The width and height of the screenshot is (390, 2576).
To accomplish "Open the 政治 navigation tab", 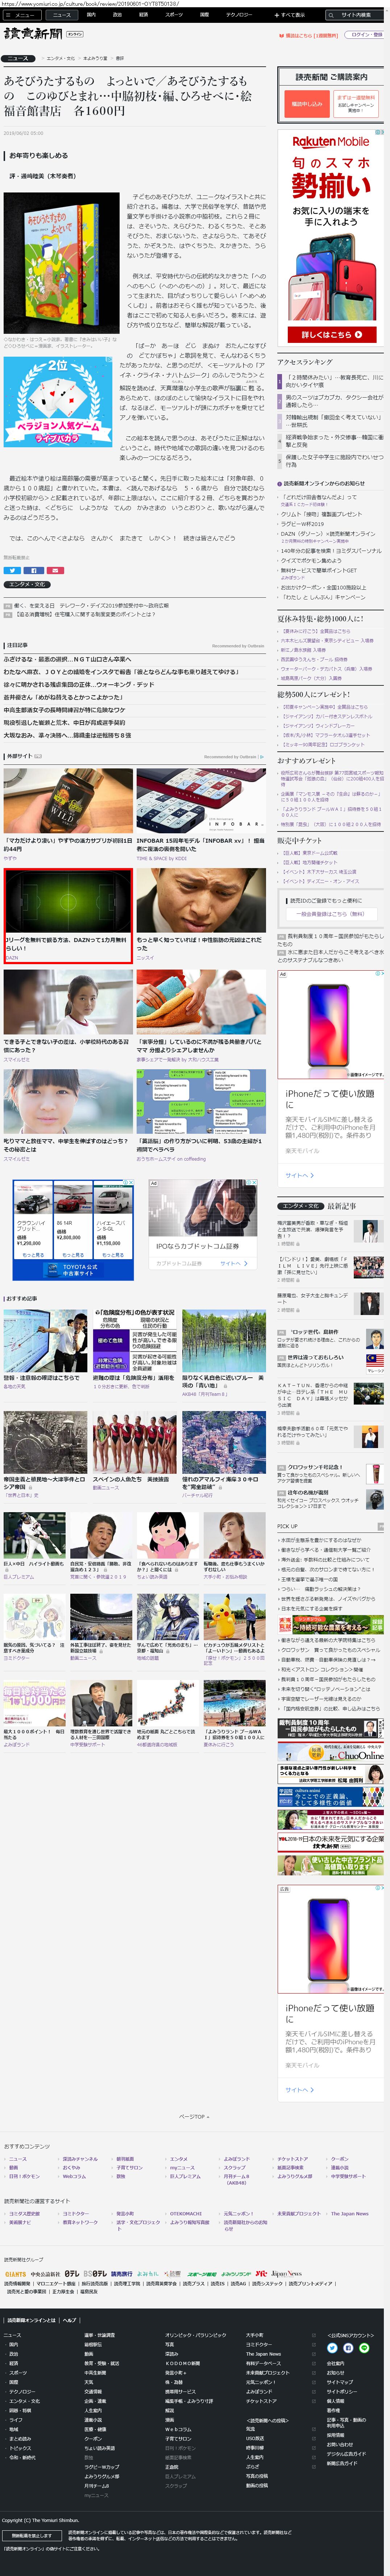I will click(117, 15).
